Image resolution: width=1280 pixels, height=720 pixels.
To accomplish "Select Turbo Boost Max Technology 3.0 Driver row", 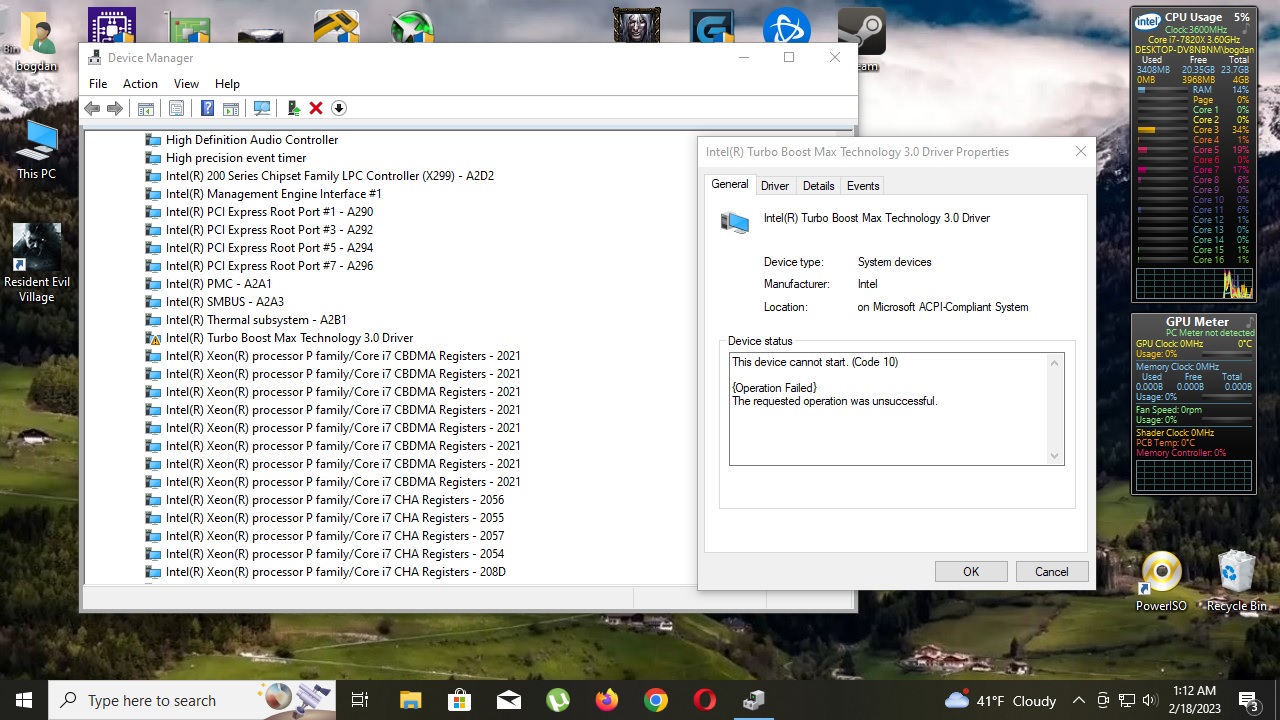I will (x=289, y=338).
